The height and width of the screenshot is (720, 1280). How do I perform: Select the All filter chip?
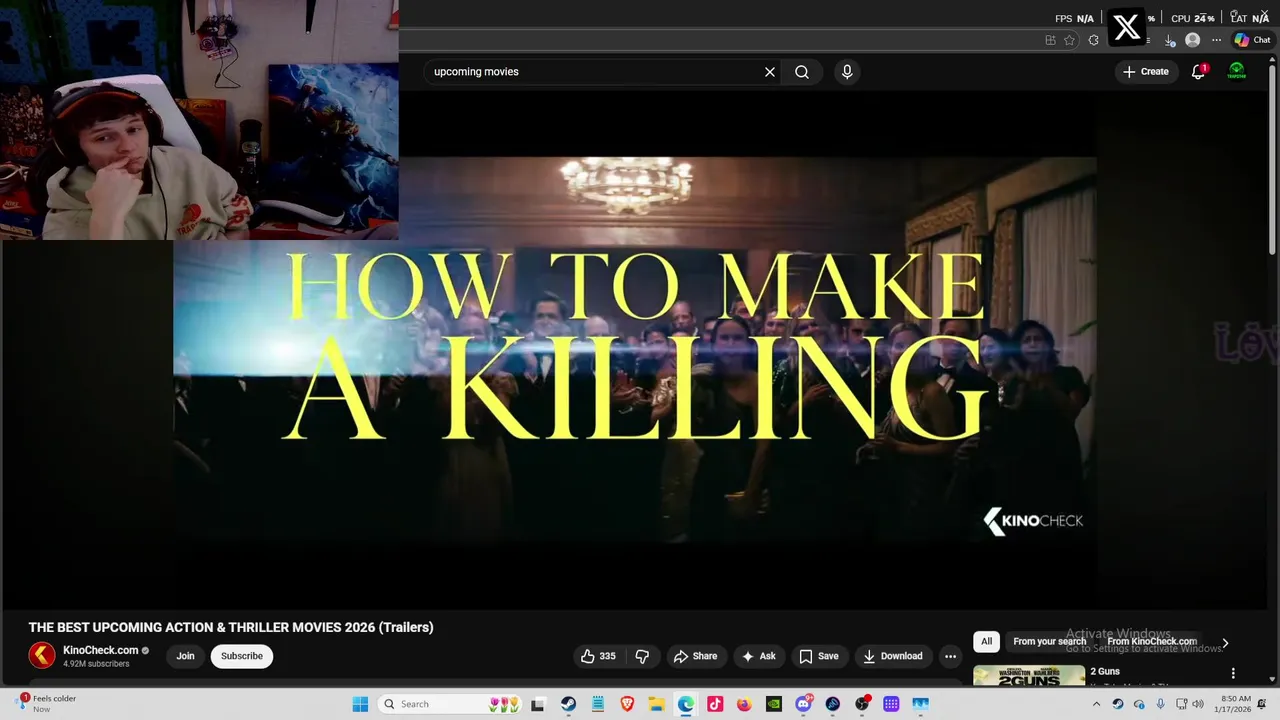[986, 641]
